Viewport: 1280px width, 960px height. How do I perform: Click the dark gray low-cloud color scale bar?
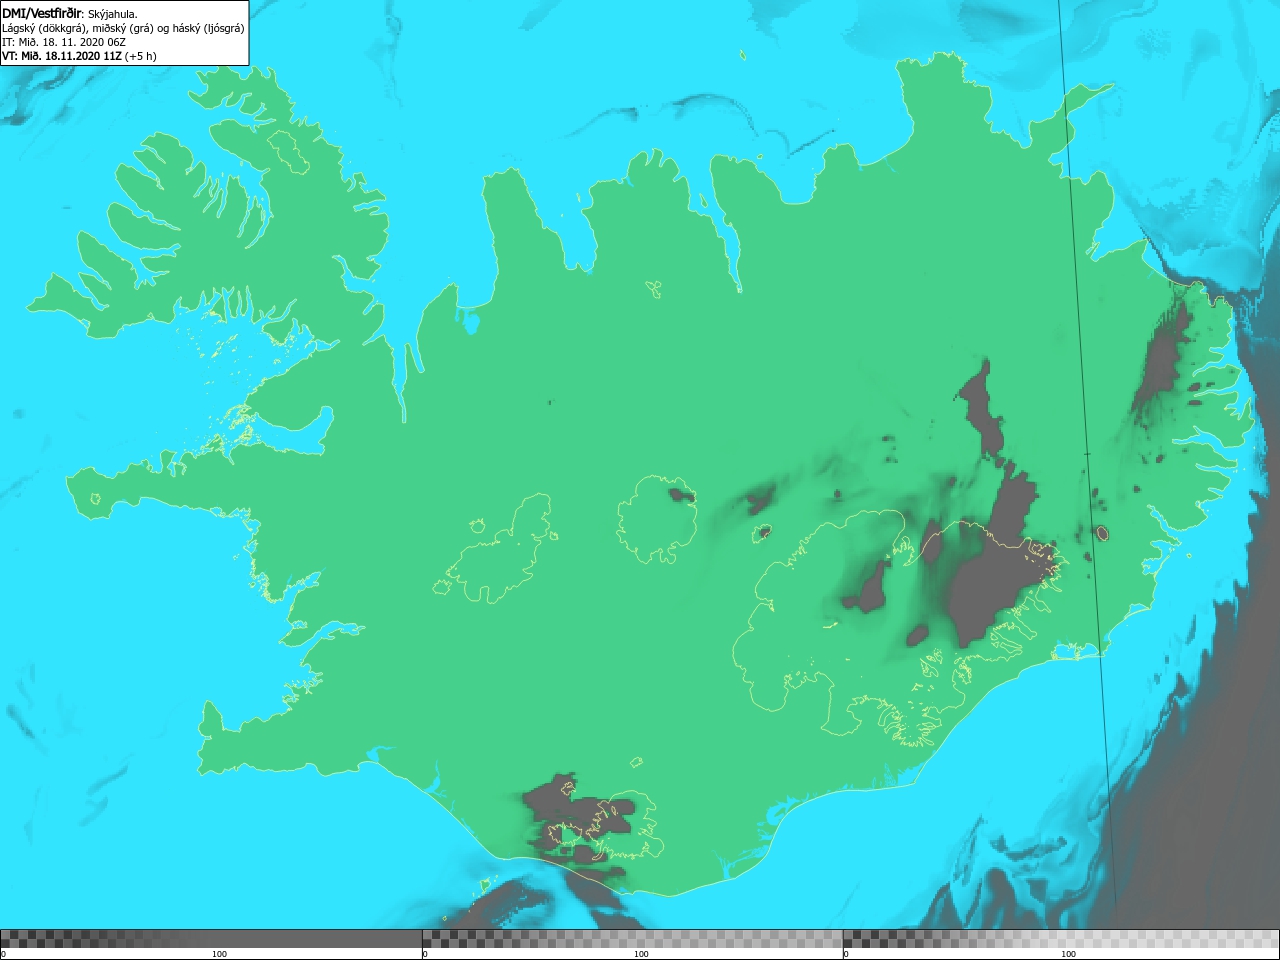pos(211,939)
